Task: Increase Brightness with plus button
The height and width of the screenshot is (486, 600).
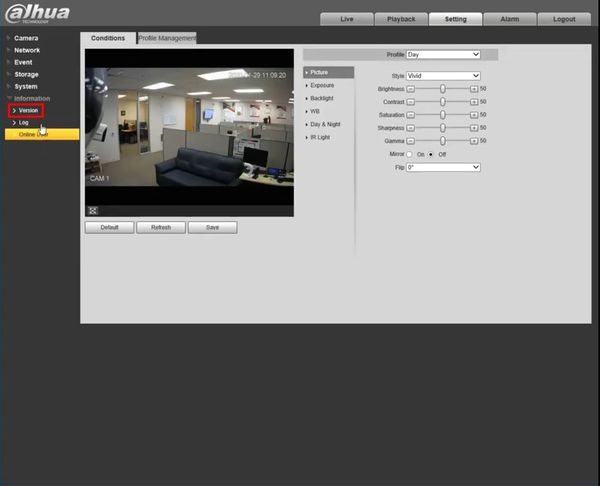Action: click(474, 89)
